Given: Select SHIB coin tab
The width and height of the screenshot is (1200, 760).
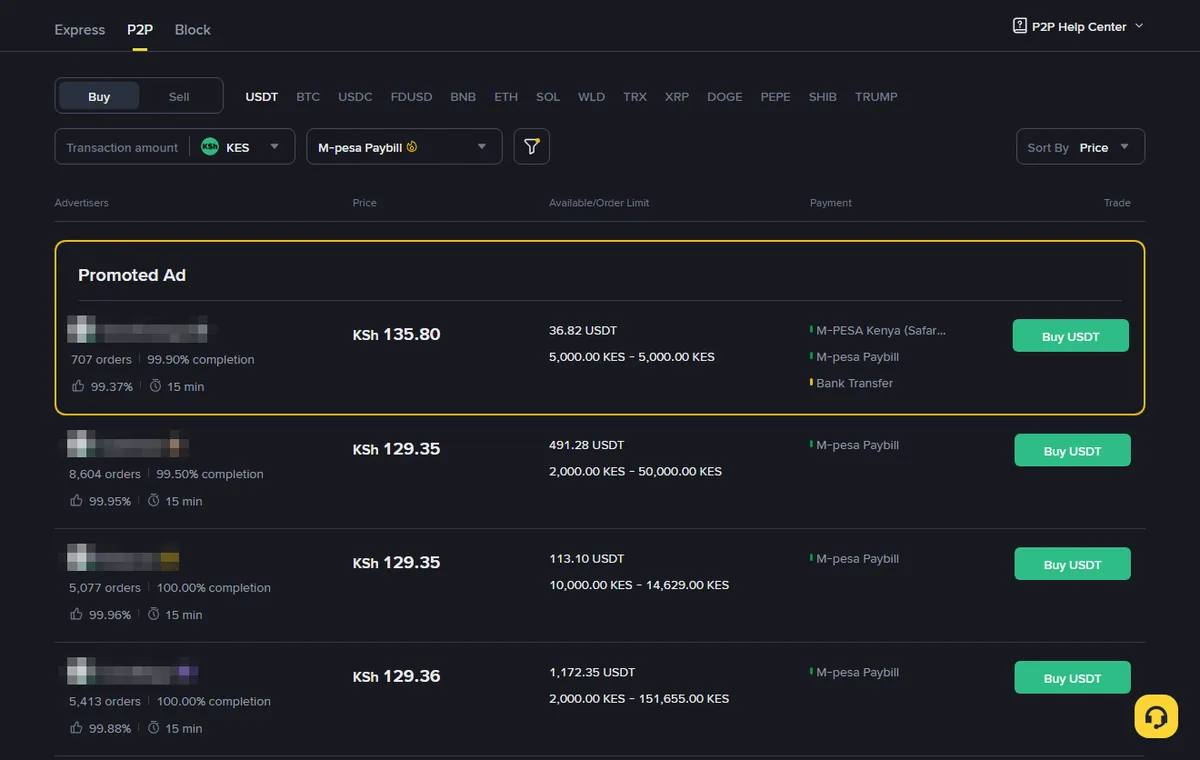Looking at the screenshot, I should pyautogui.click(x=822, y=97).
